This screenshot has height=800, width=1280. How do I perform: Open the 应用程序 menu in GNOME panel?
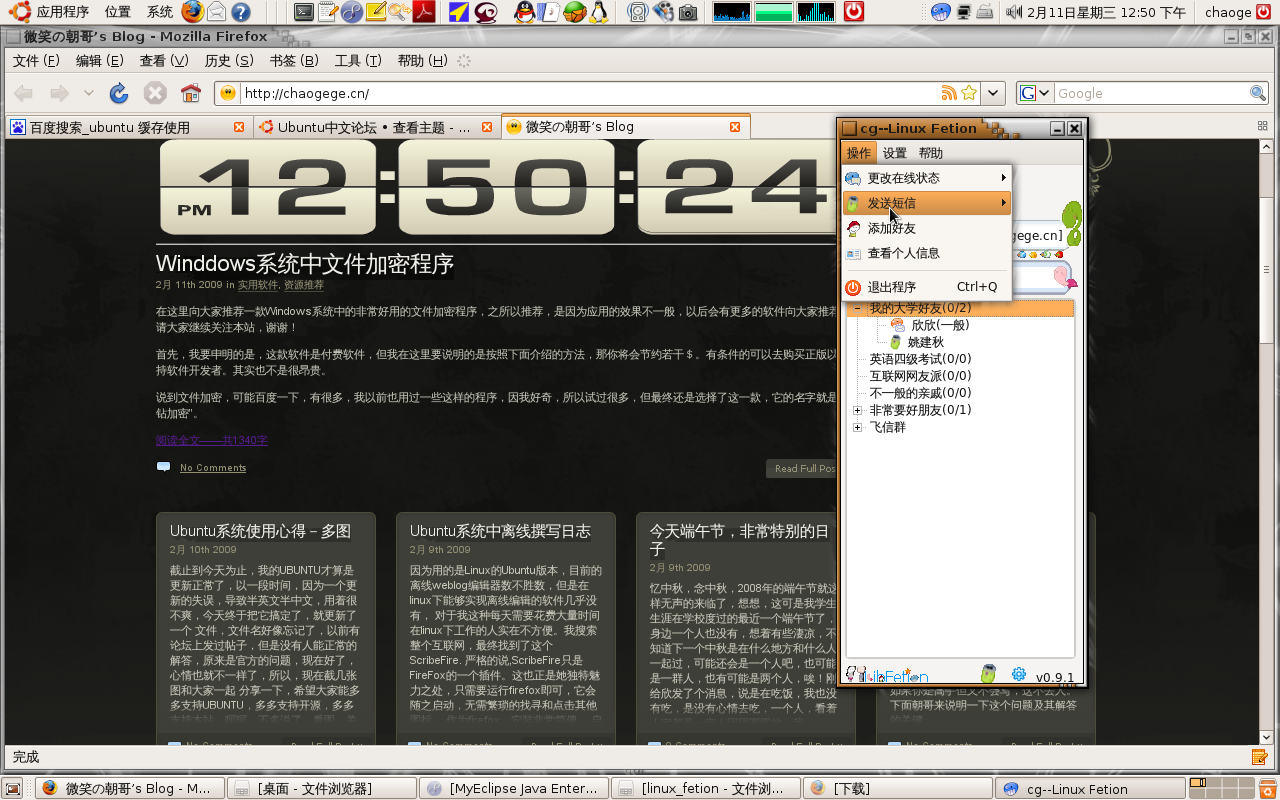pos(52,12)
